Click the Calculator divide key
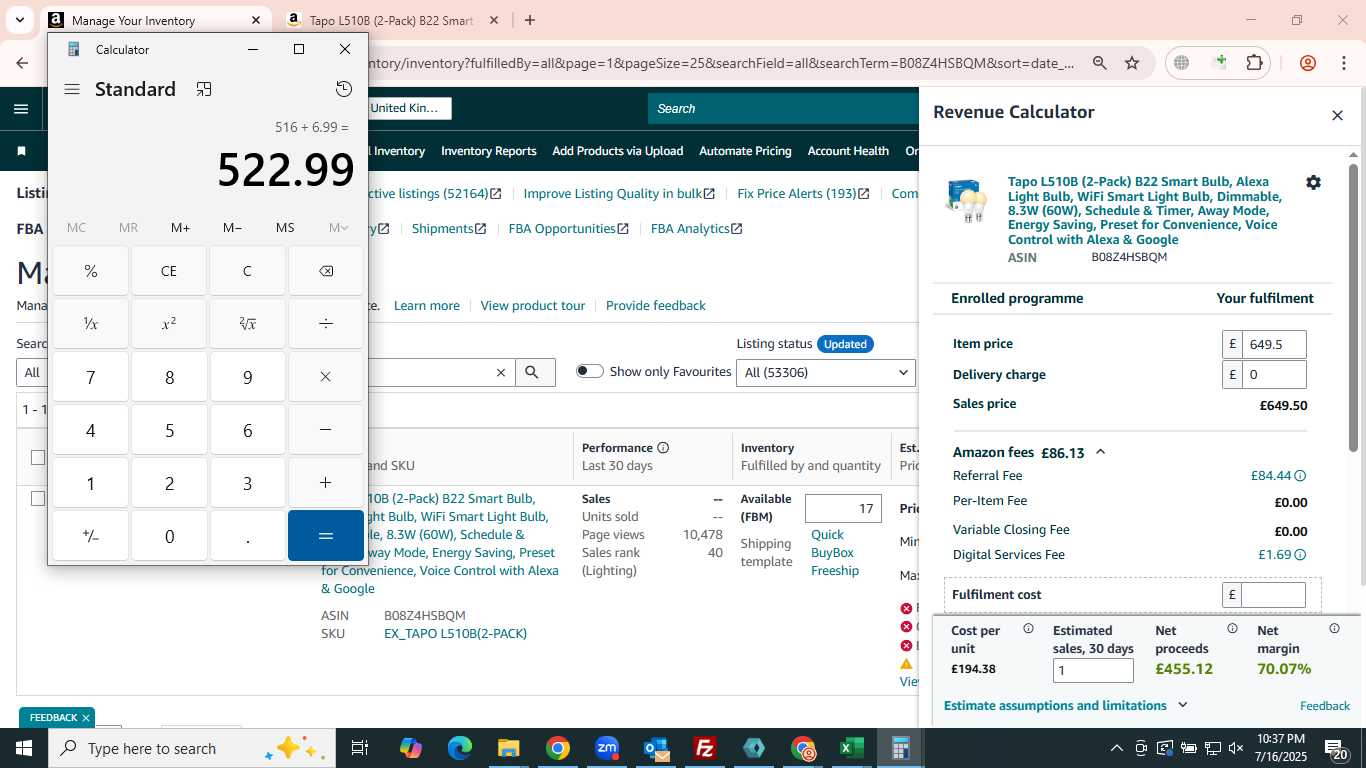This screenshot has width=1366, height=768. (x=326, y=324)
